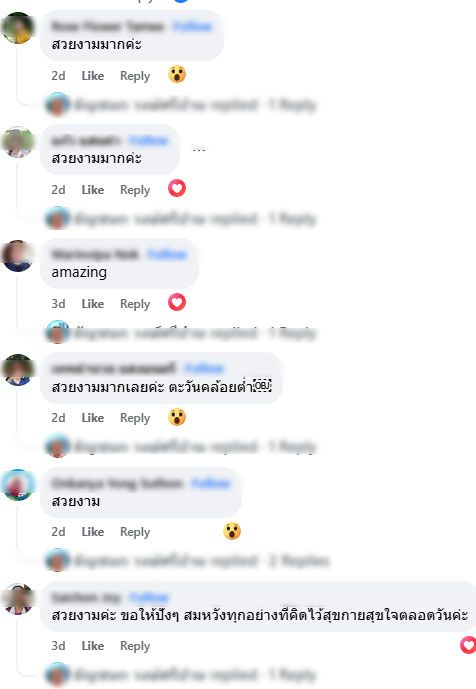Click the wow reaction emoji under first comment

point(177,74)
